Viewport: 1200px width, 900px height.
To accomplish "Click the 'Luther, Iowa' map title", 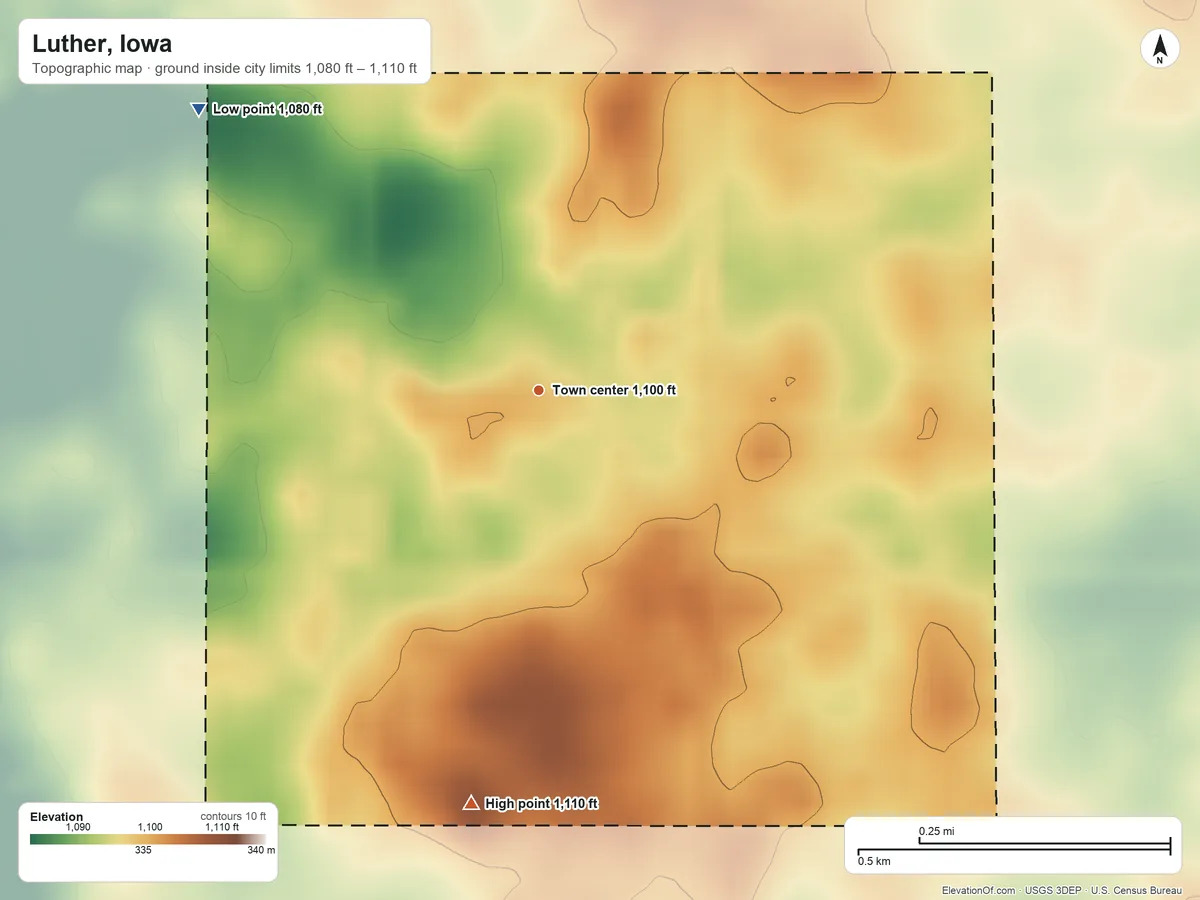I will [102, 44].
